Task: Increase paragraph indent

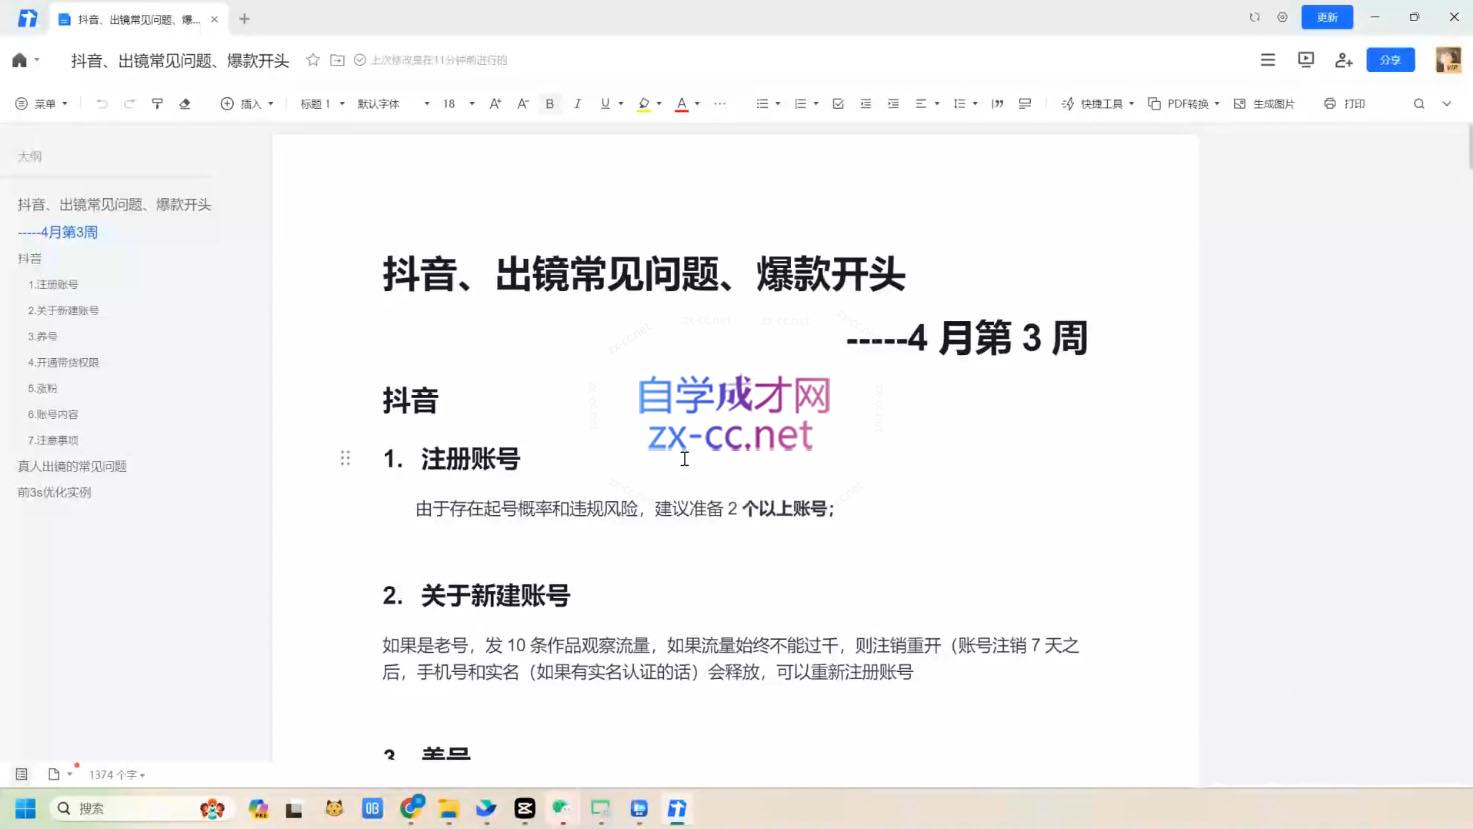Action: 893,104
